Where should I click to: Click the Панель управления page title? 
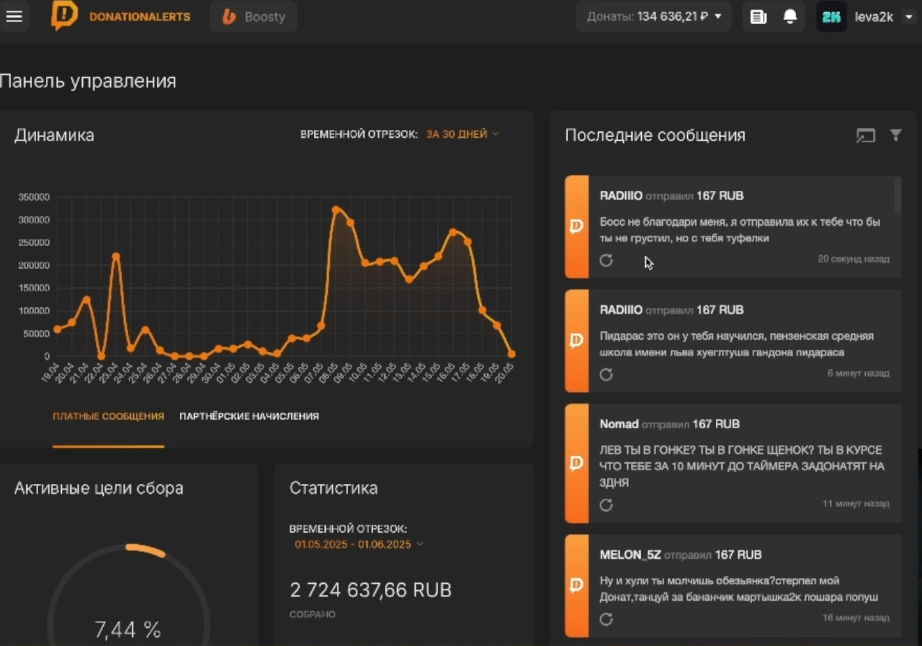click(x=88, y=81)
